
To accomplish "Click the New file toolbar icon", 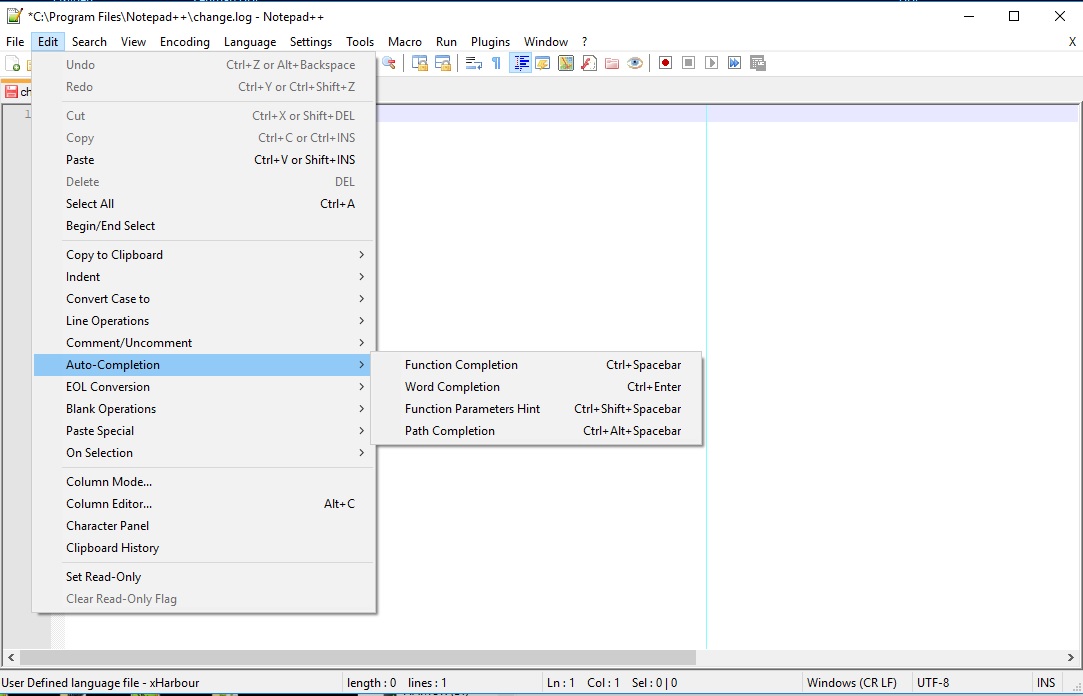I will 13,63.
